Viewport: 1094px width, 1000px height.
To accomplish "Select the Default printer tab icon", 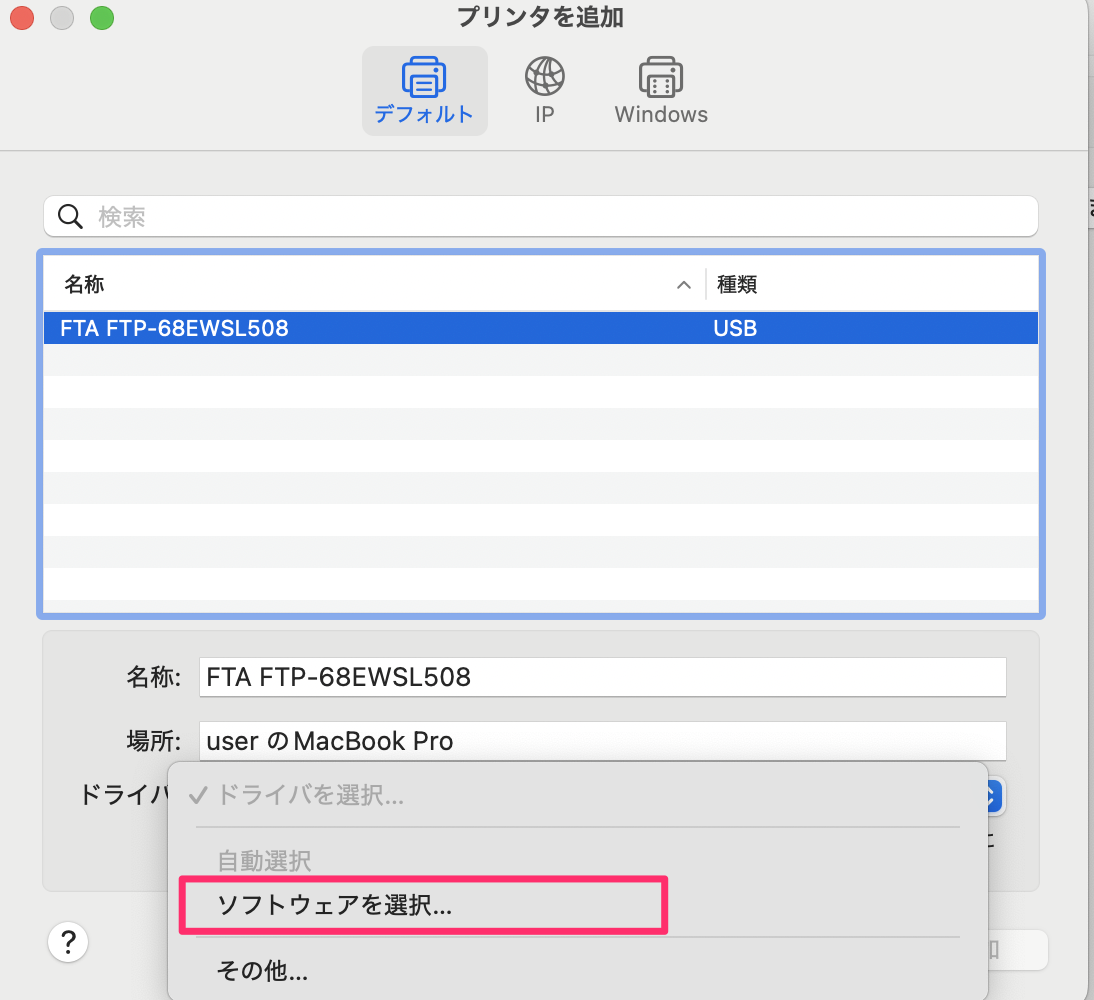I will (x=424, y=78).
